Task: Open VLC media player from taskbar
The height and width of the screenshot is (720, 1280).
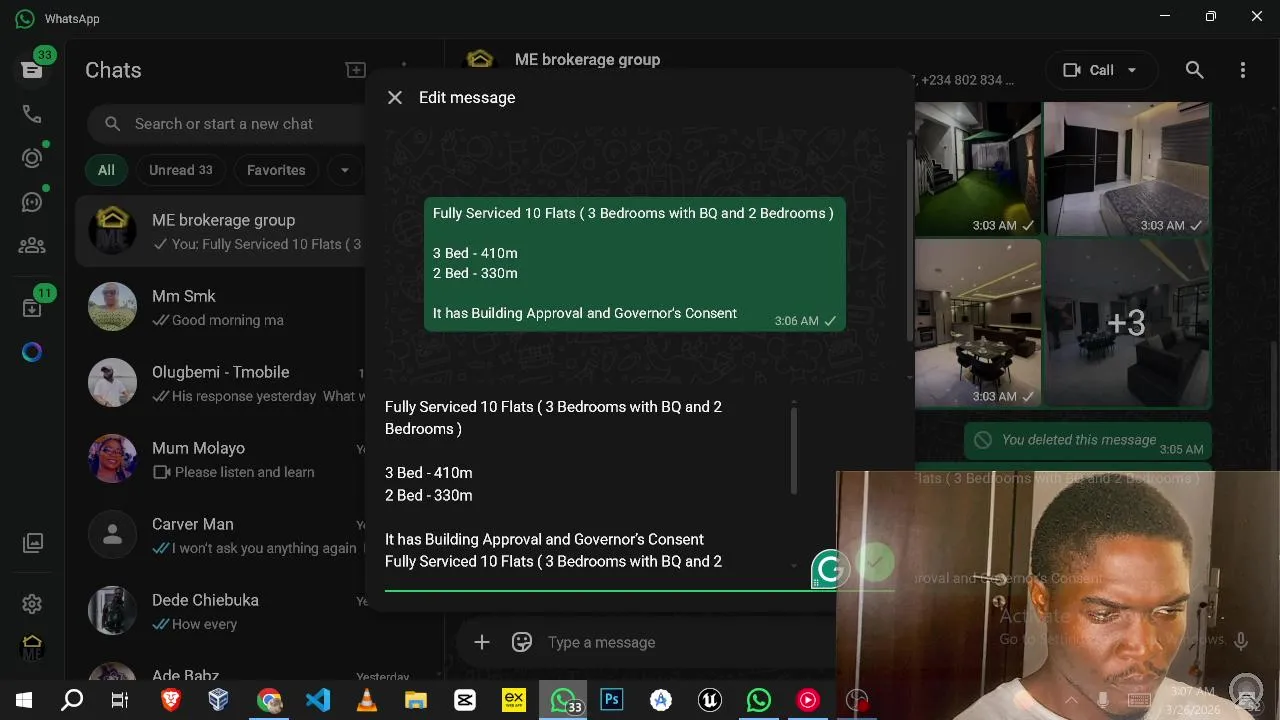Action: click(x=367, y=700)
